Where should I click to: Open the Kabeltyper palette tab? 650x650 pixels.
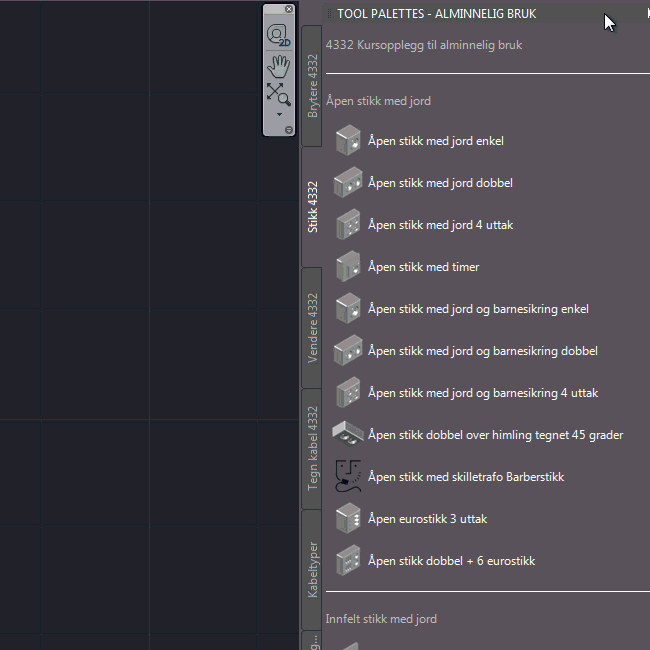312,569
